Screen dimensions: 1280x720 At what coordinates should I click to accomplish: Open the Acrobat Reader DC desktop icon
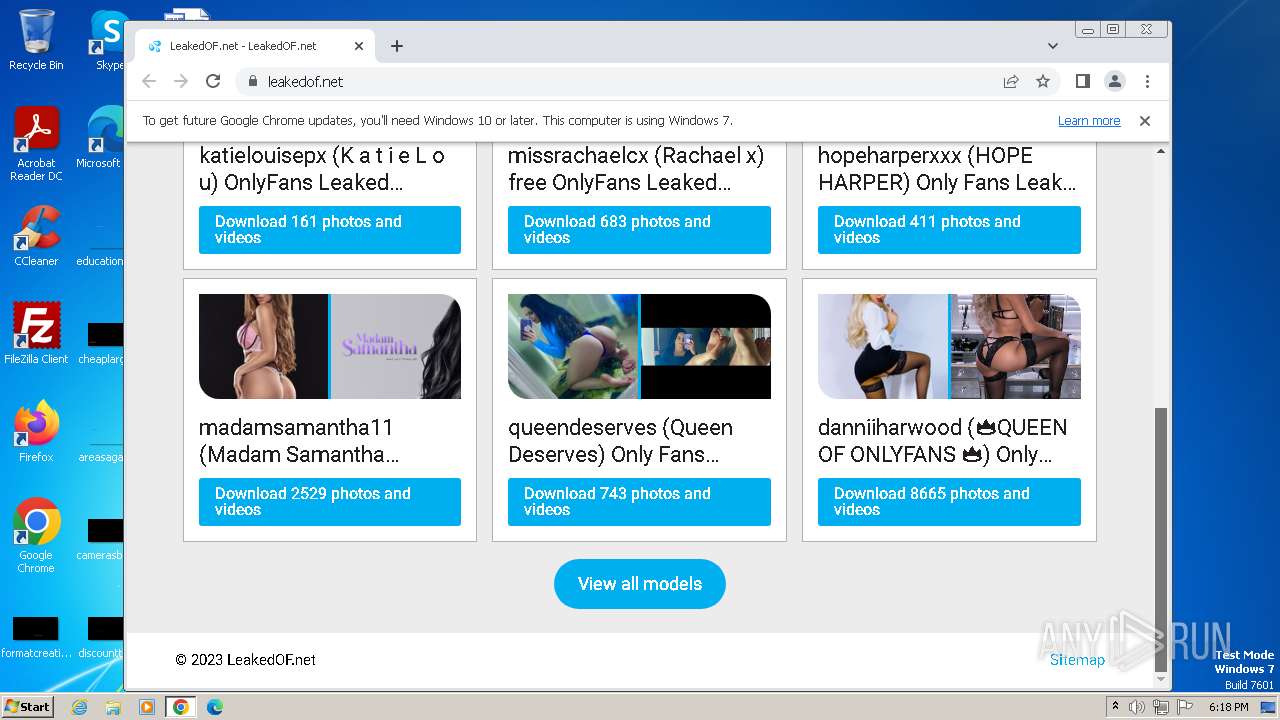36,144
